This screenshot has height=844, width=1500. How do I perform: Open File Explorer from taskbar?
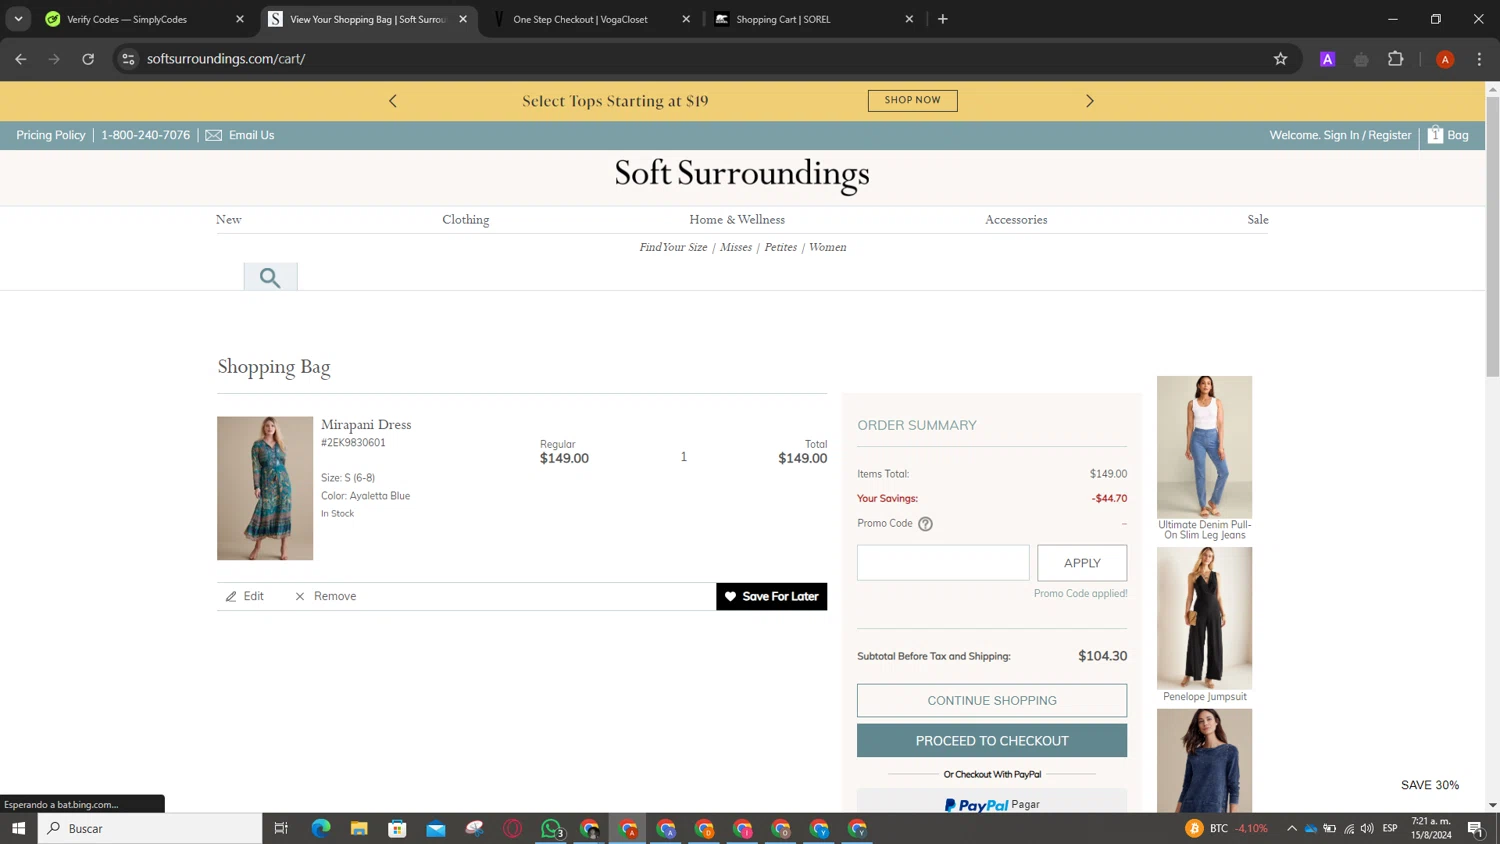[x=359, y=828]
